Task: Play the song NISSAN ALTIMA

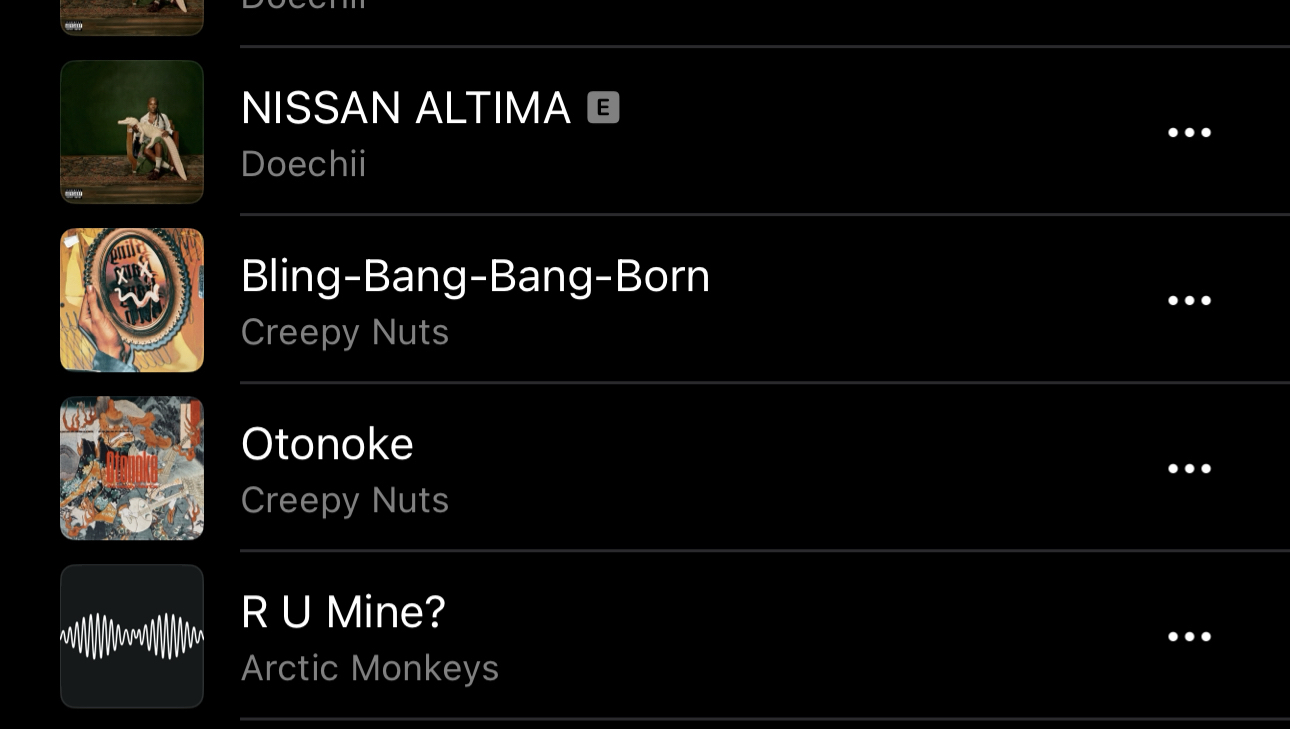Action: tap(405, 108)
